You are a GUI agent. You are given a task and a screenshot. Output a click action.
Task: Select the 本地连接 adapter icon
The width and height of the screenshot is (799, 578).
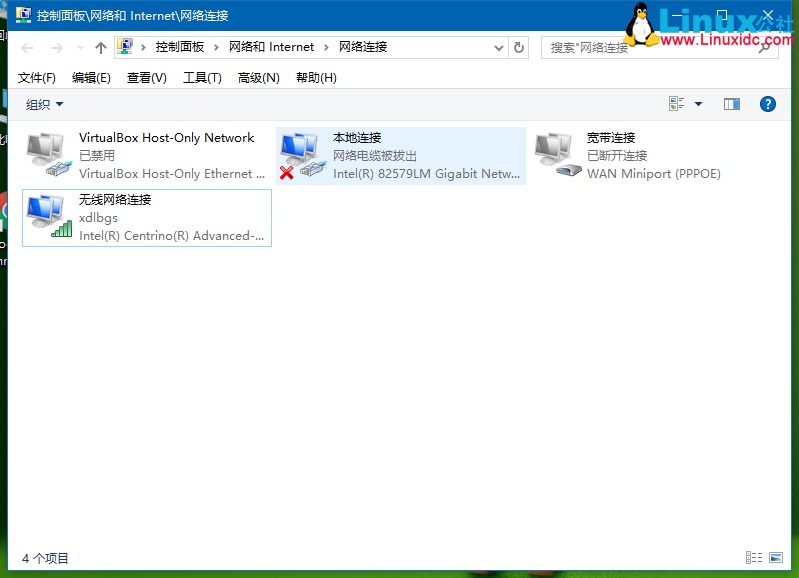point(302,155)
